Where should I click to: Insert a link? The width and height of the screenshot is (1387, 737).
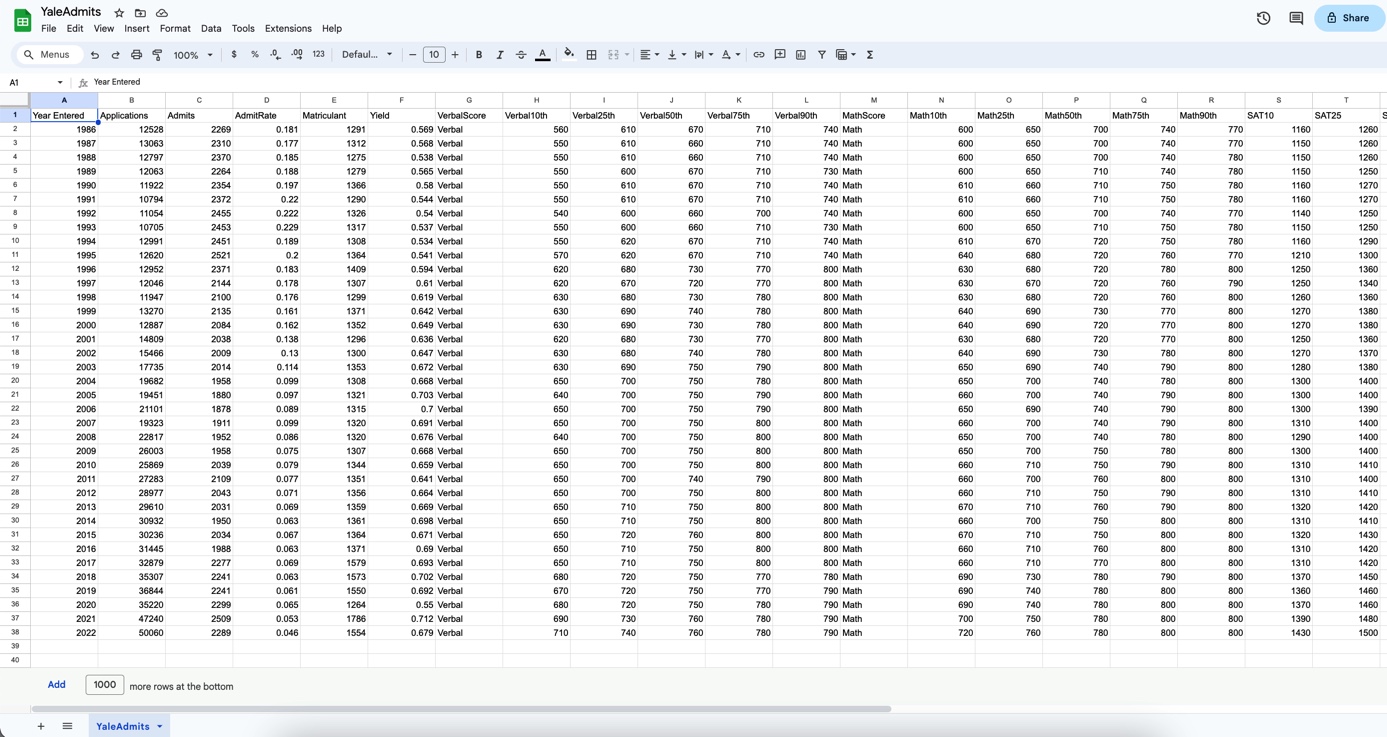(759, 54)
